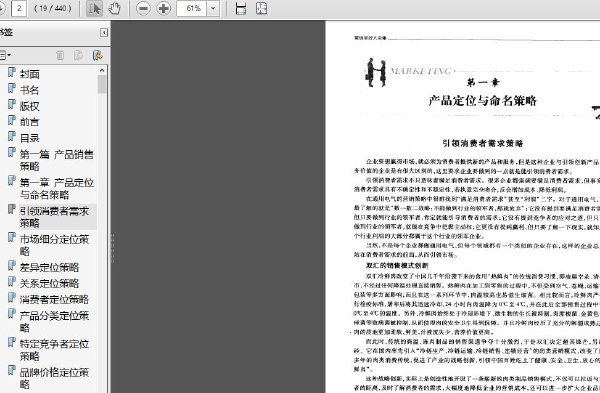Image resolution: width=600 pixels, height=393 pixels.
Task: Click the new bookmark icon
Action: click(78, 55)
